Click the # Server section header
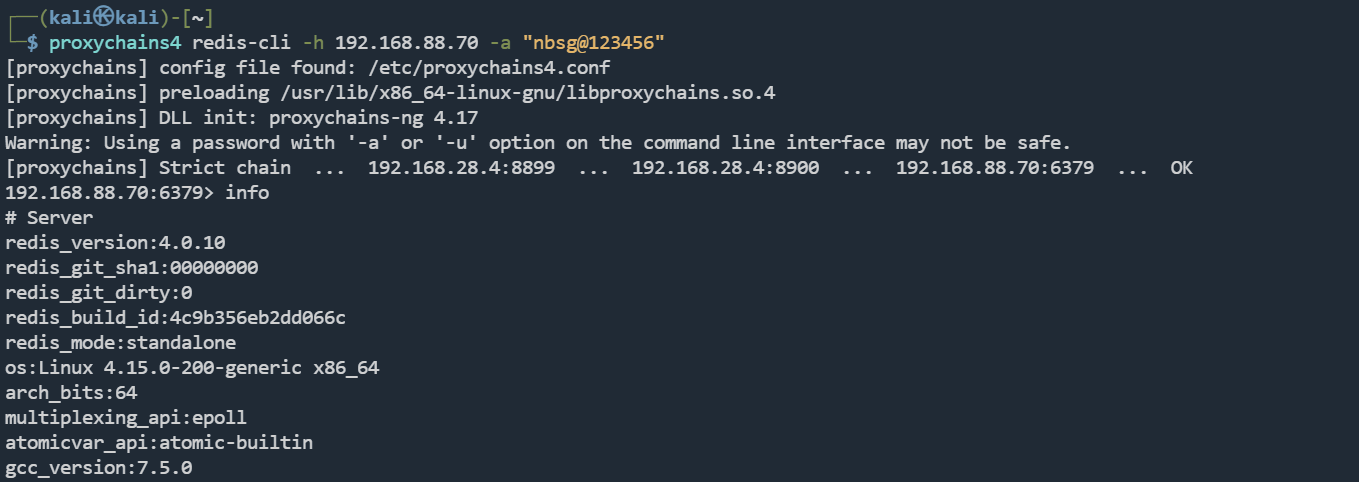Viewport: 1359px width, 482px height. 48,218
